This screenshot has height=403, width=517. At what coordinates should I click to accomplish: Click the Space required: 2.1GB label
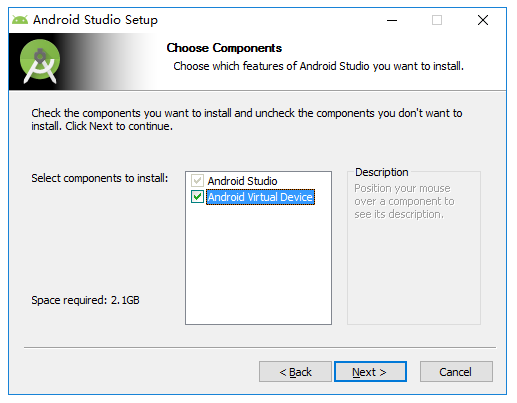[x=85, y=300]
